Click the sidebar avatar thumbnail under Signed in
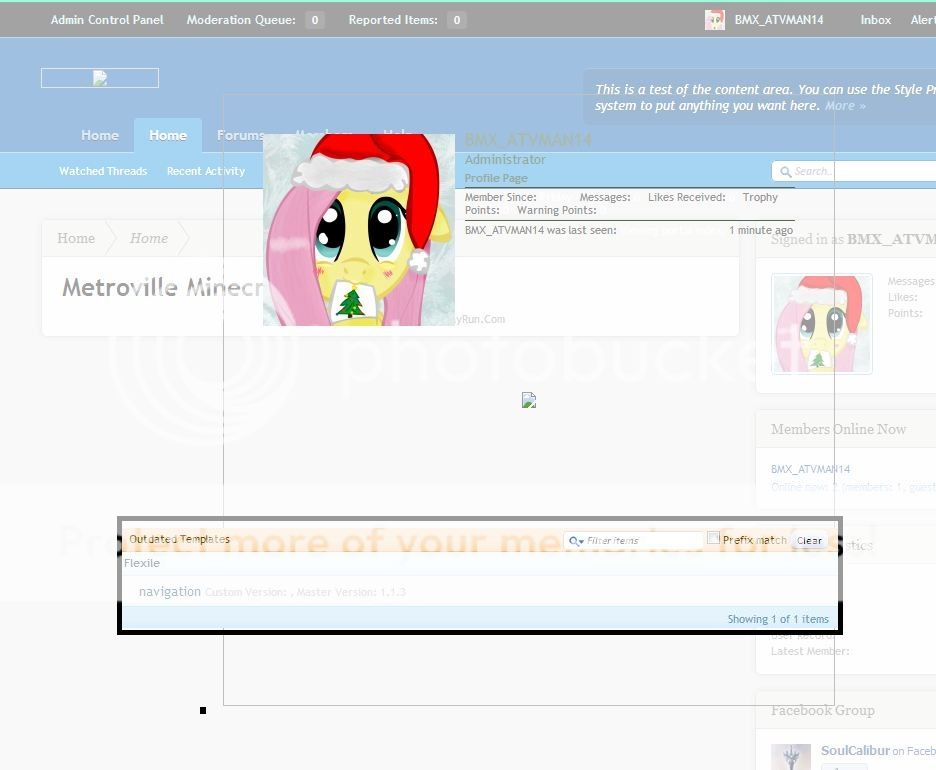 coord(821,324)
